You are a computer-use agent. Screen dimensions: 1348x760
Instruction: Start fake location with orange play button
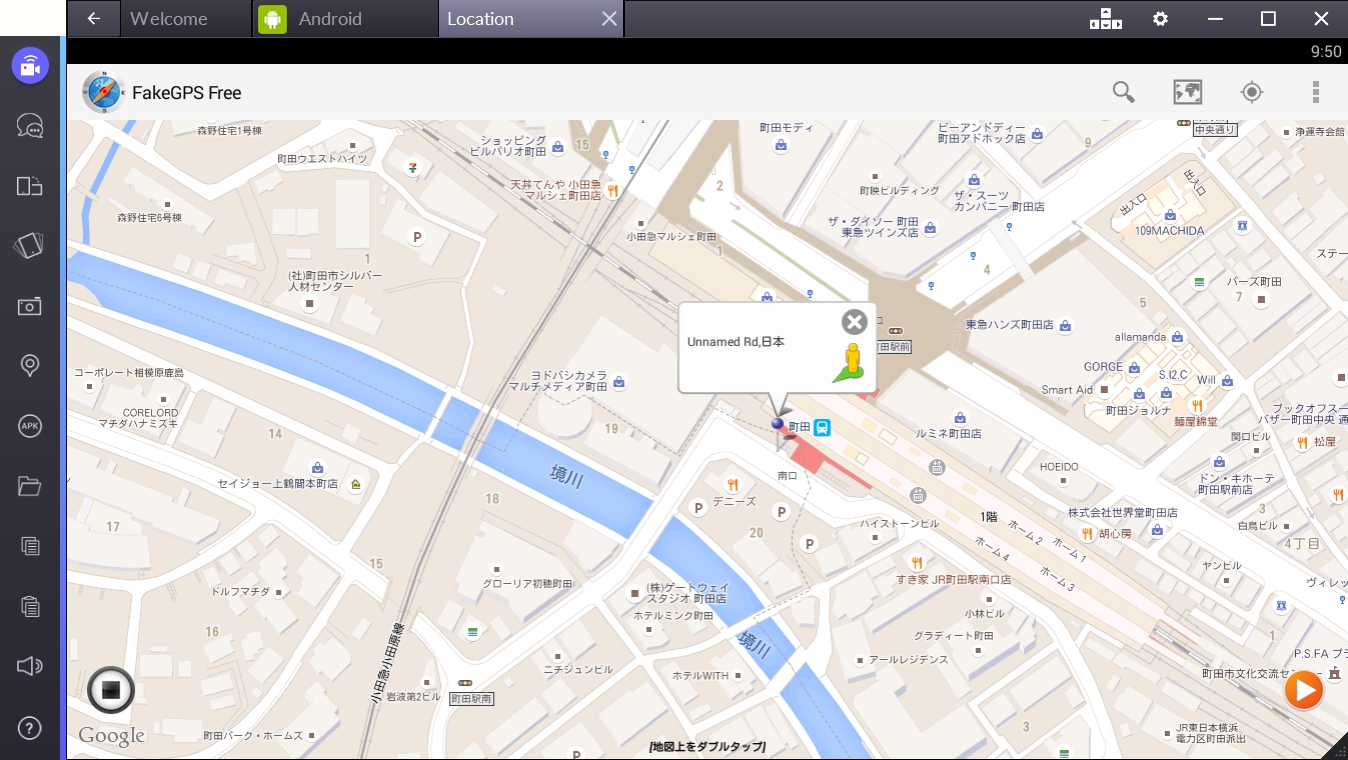1304,690
